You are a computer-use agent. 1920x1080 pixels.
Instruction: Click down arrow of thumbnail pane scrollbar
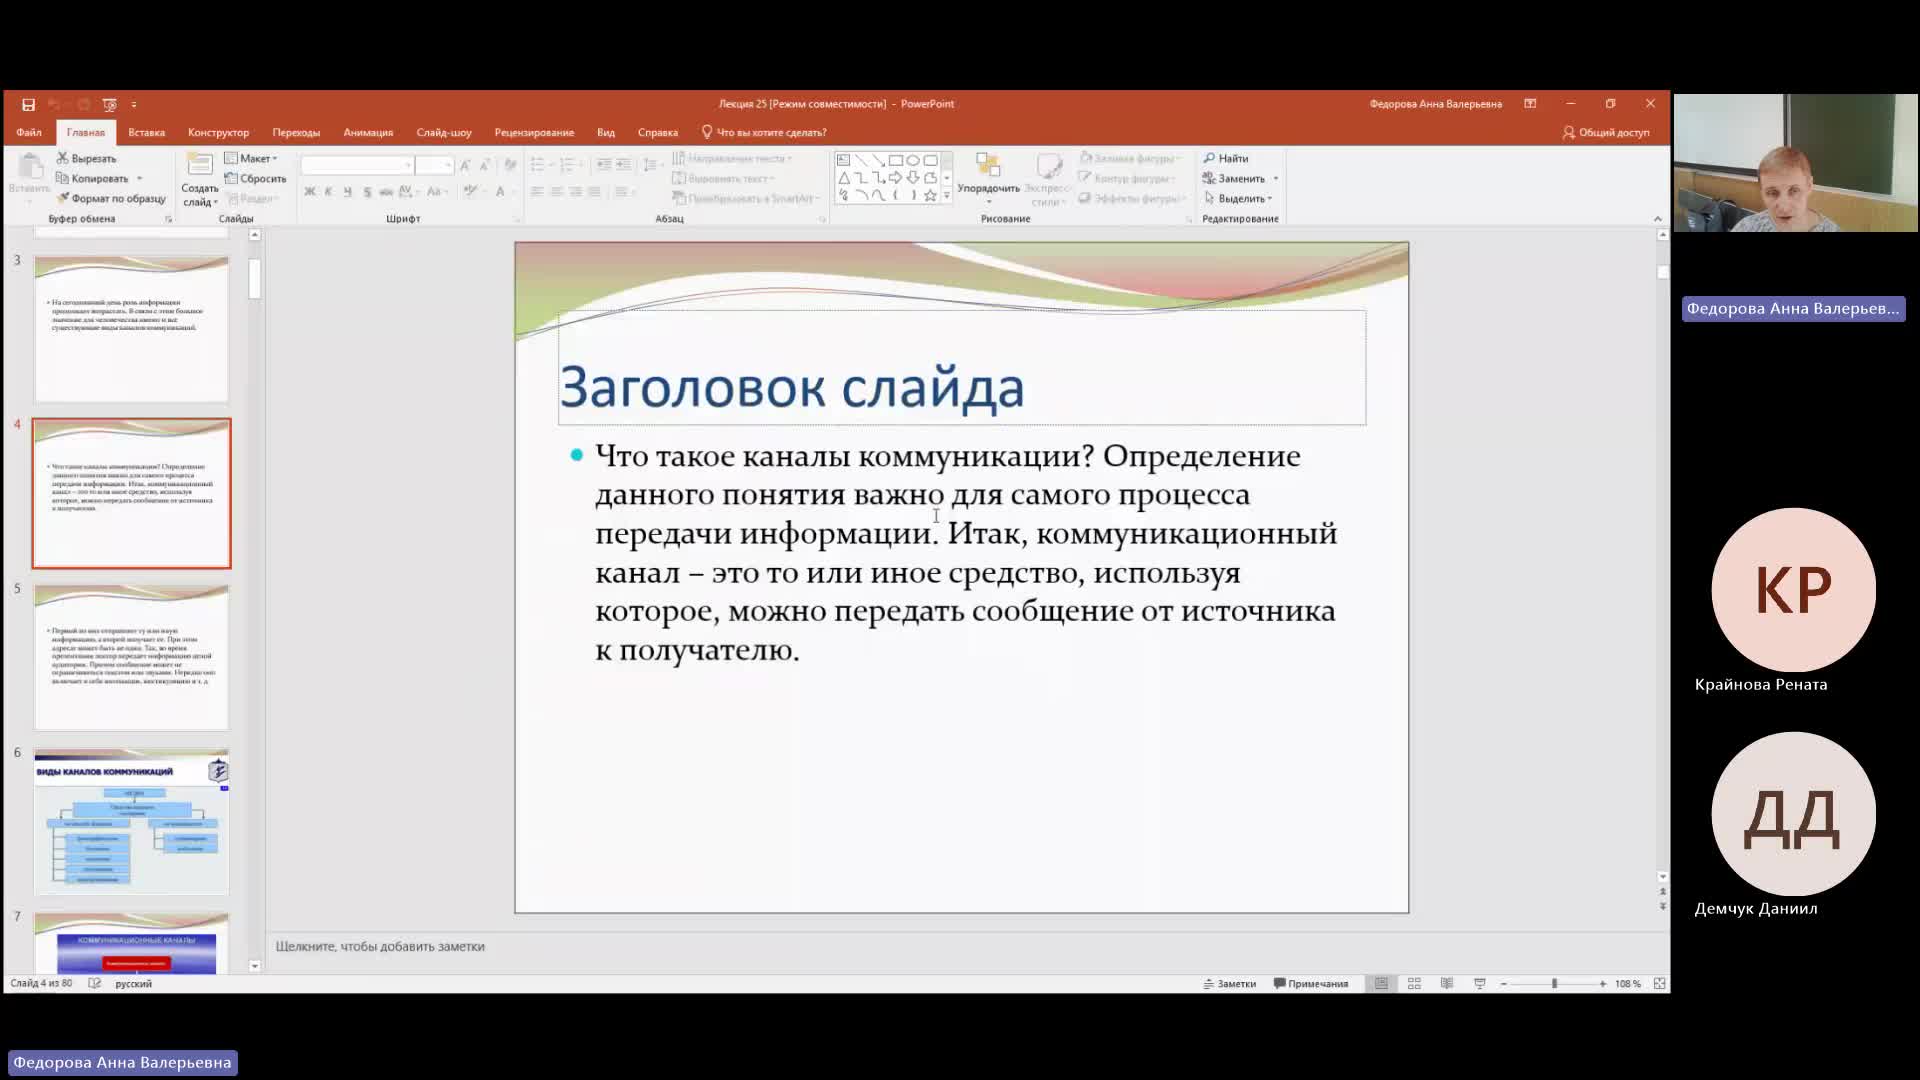[x=255, y=966]
